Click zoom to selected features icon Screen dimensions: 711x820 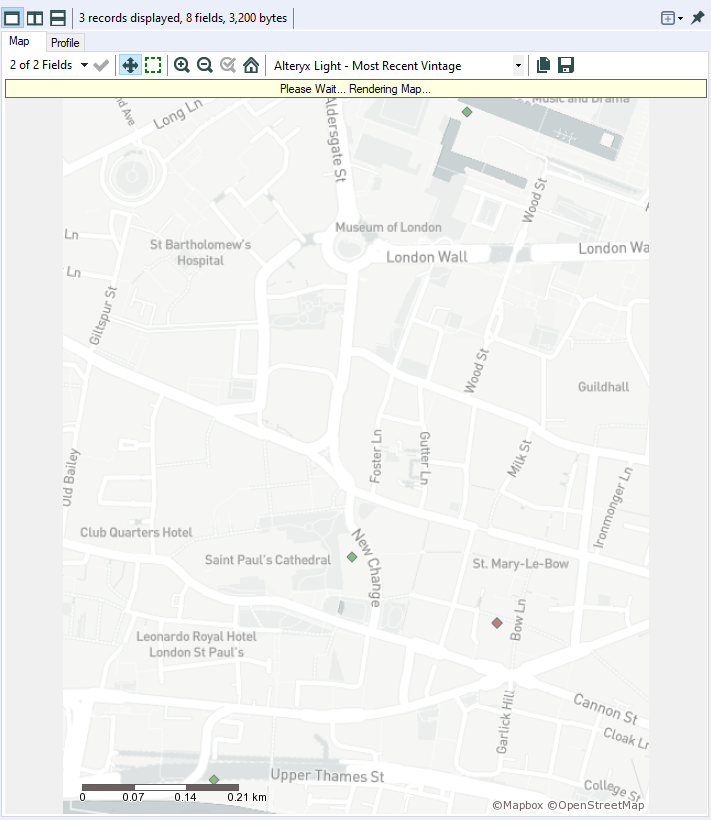227,65
